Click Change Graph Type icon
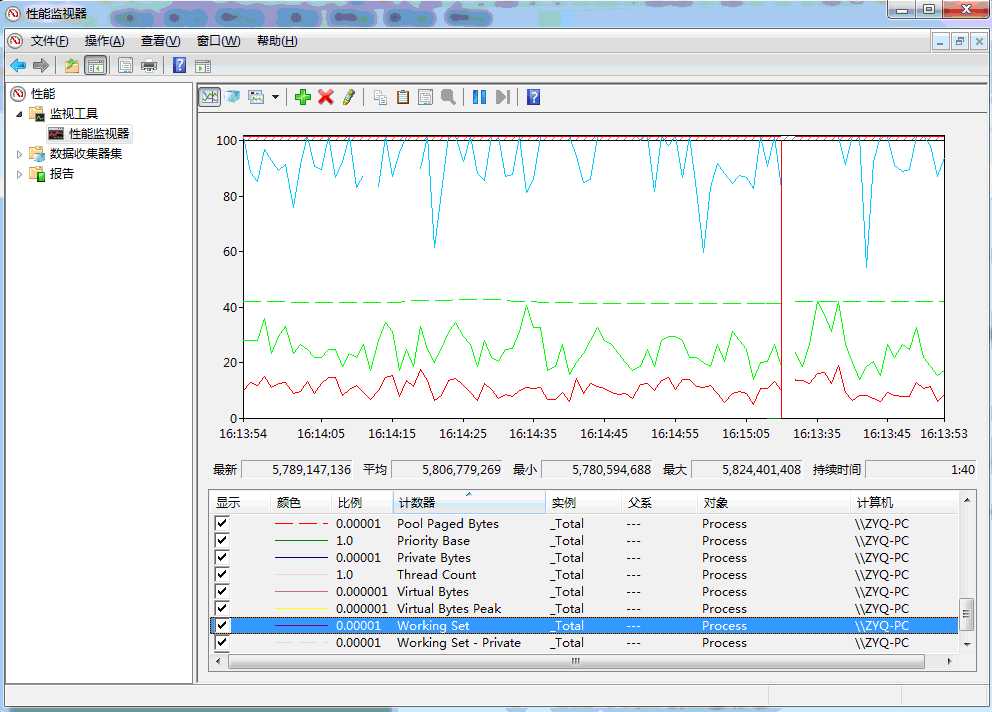992x712 pixels. (256, 97)
